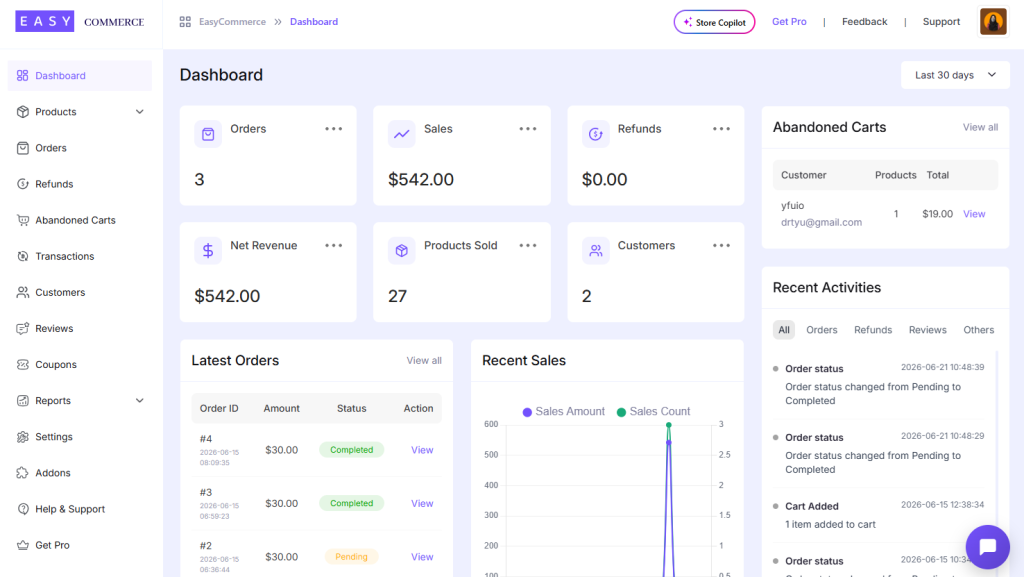1024x577 pixels.
Task: Click the breadcrumb grid icon beside EasyCommerce
Action: [185, 22]
